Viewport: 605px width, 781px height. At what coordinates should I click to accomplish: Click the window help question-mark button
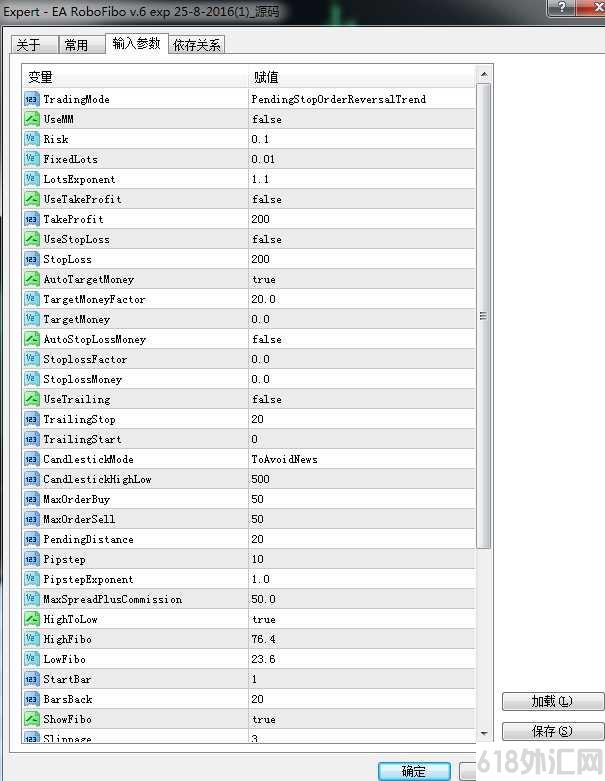coord(561,7)
